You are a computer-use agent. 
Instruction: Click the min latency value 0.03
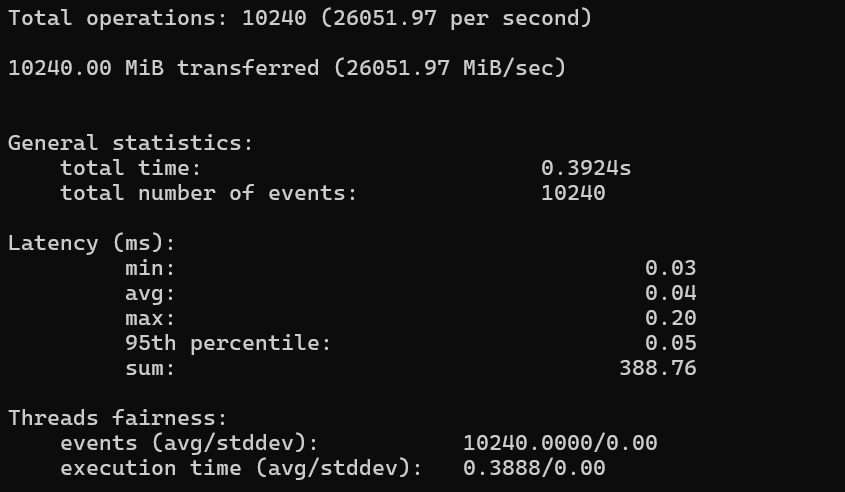coord(670,268)
